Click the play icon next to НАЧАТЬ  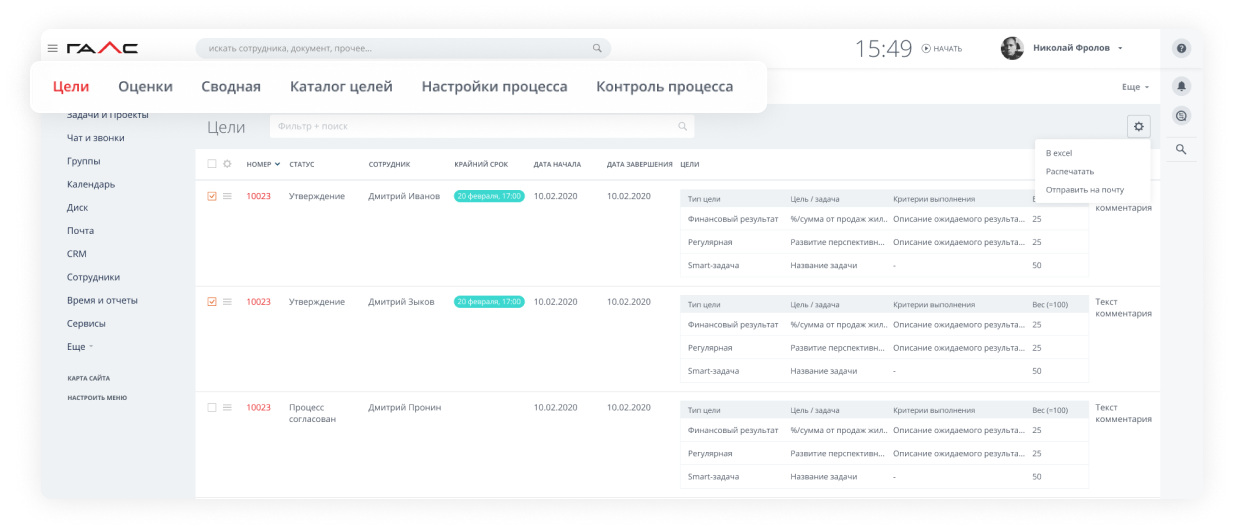point(926,48)
